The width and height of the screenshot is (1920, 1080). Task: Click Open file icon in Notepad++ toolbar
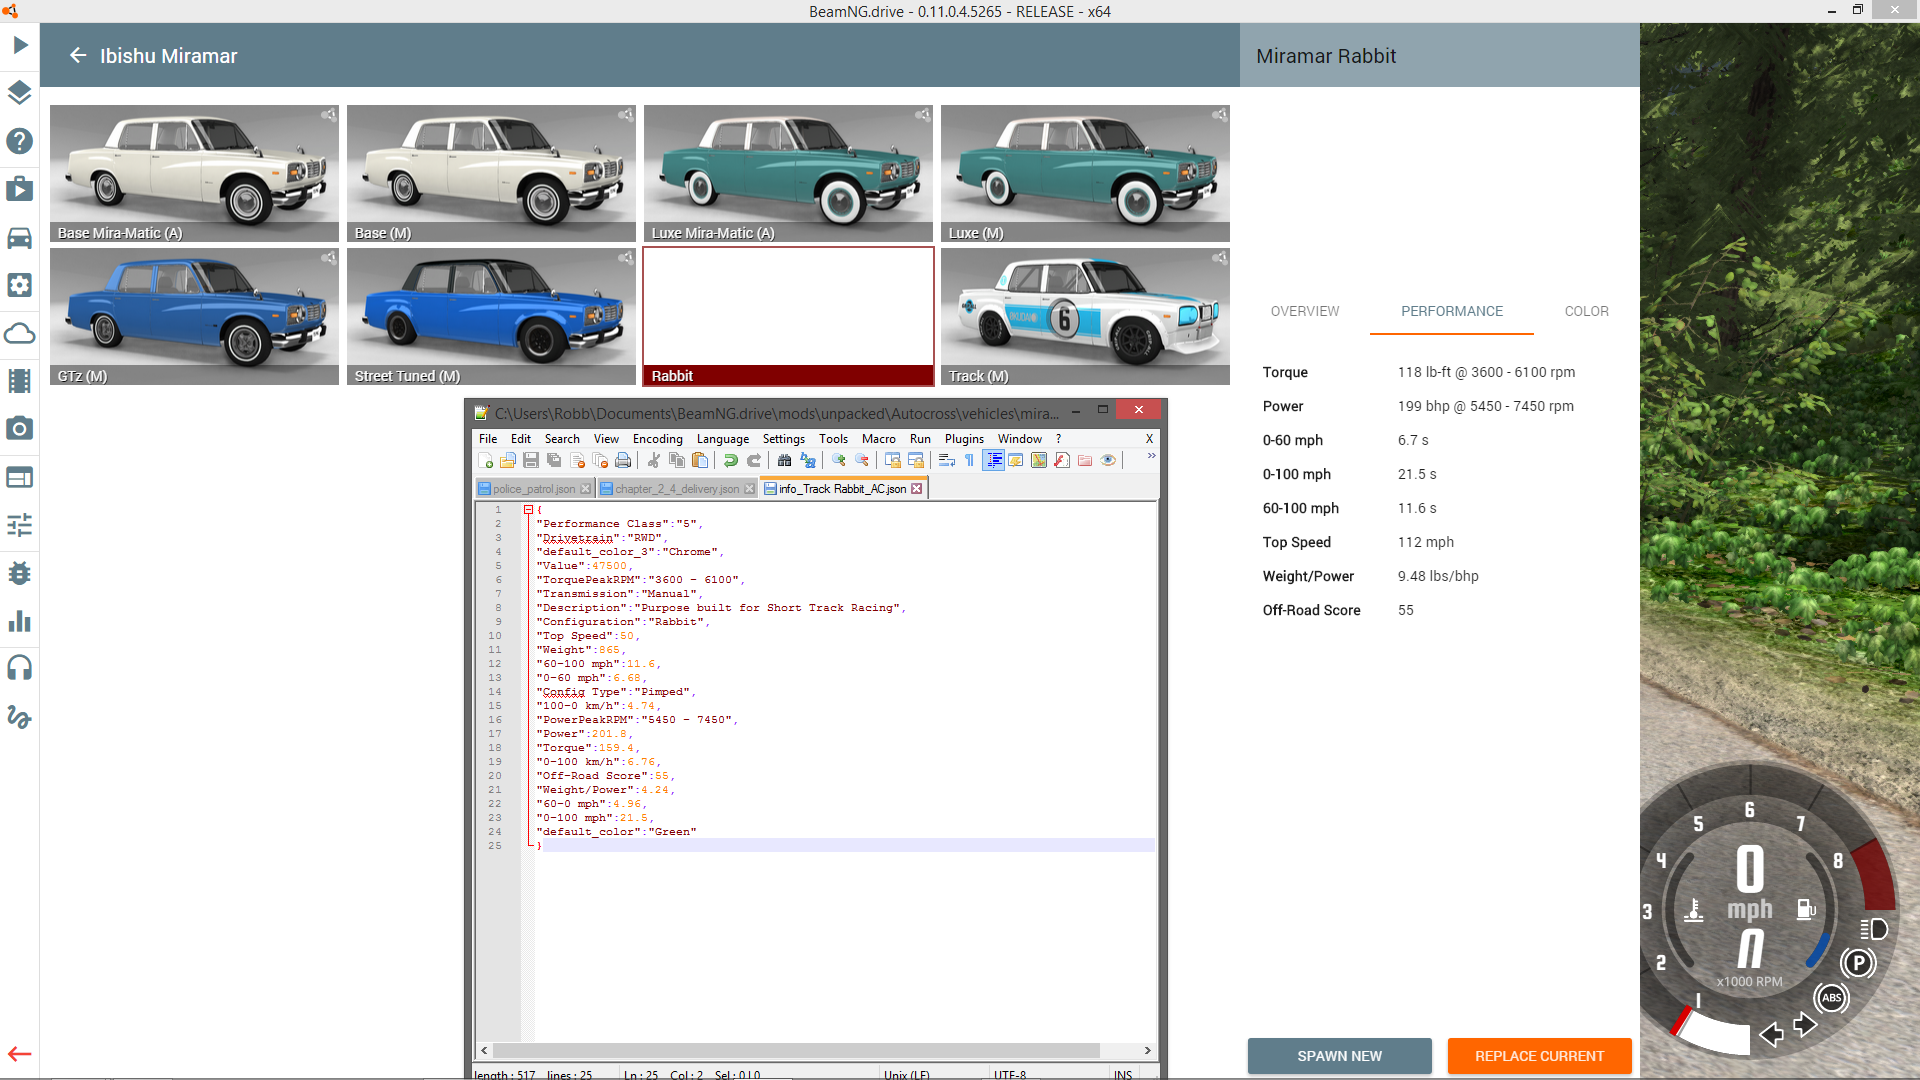tap(508, 460)
